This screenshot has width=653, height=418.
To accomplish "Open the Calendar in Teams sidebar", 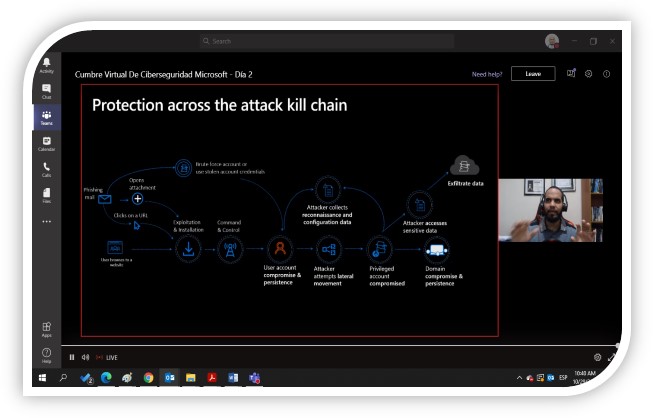I will click(46, 143).
